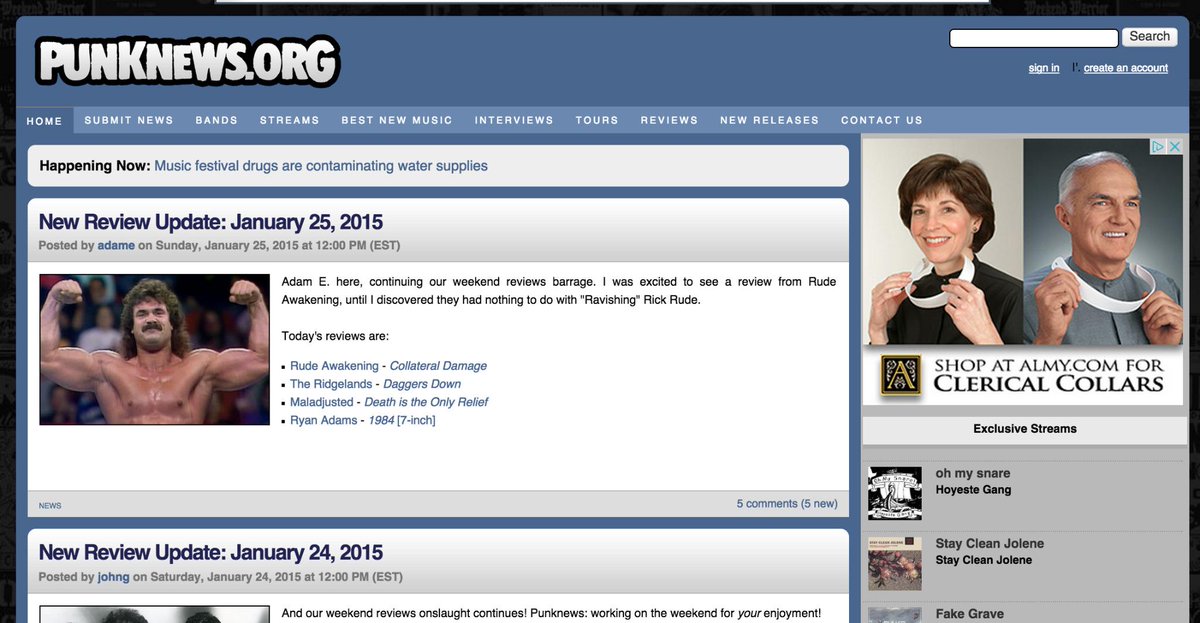The image size is (1200, 623).
Task: Click into the search text field
Action: (x=1033, y=38)
